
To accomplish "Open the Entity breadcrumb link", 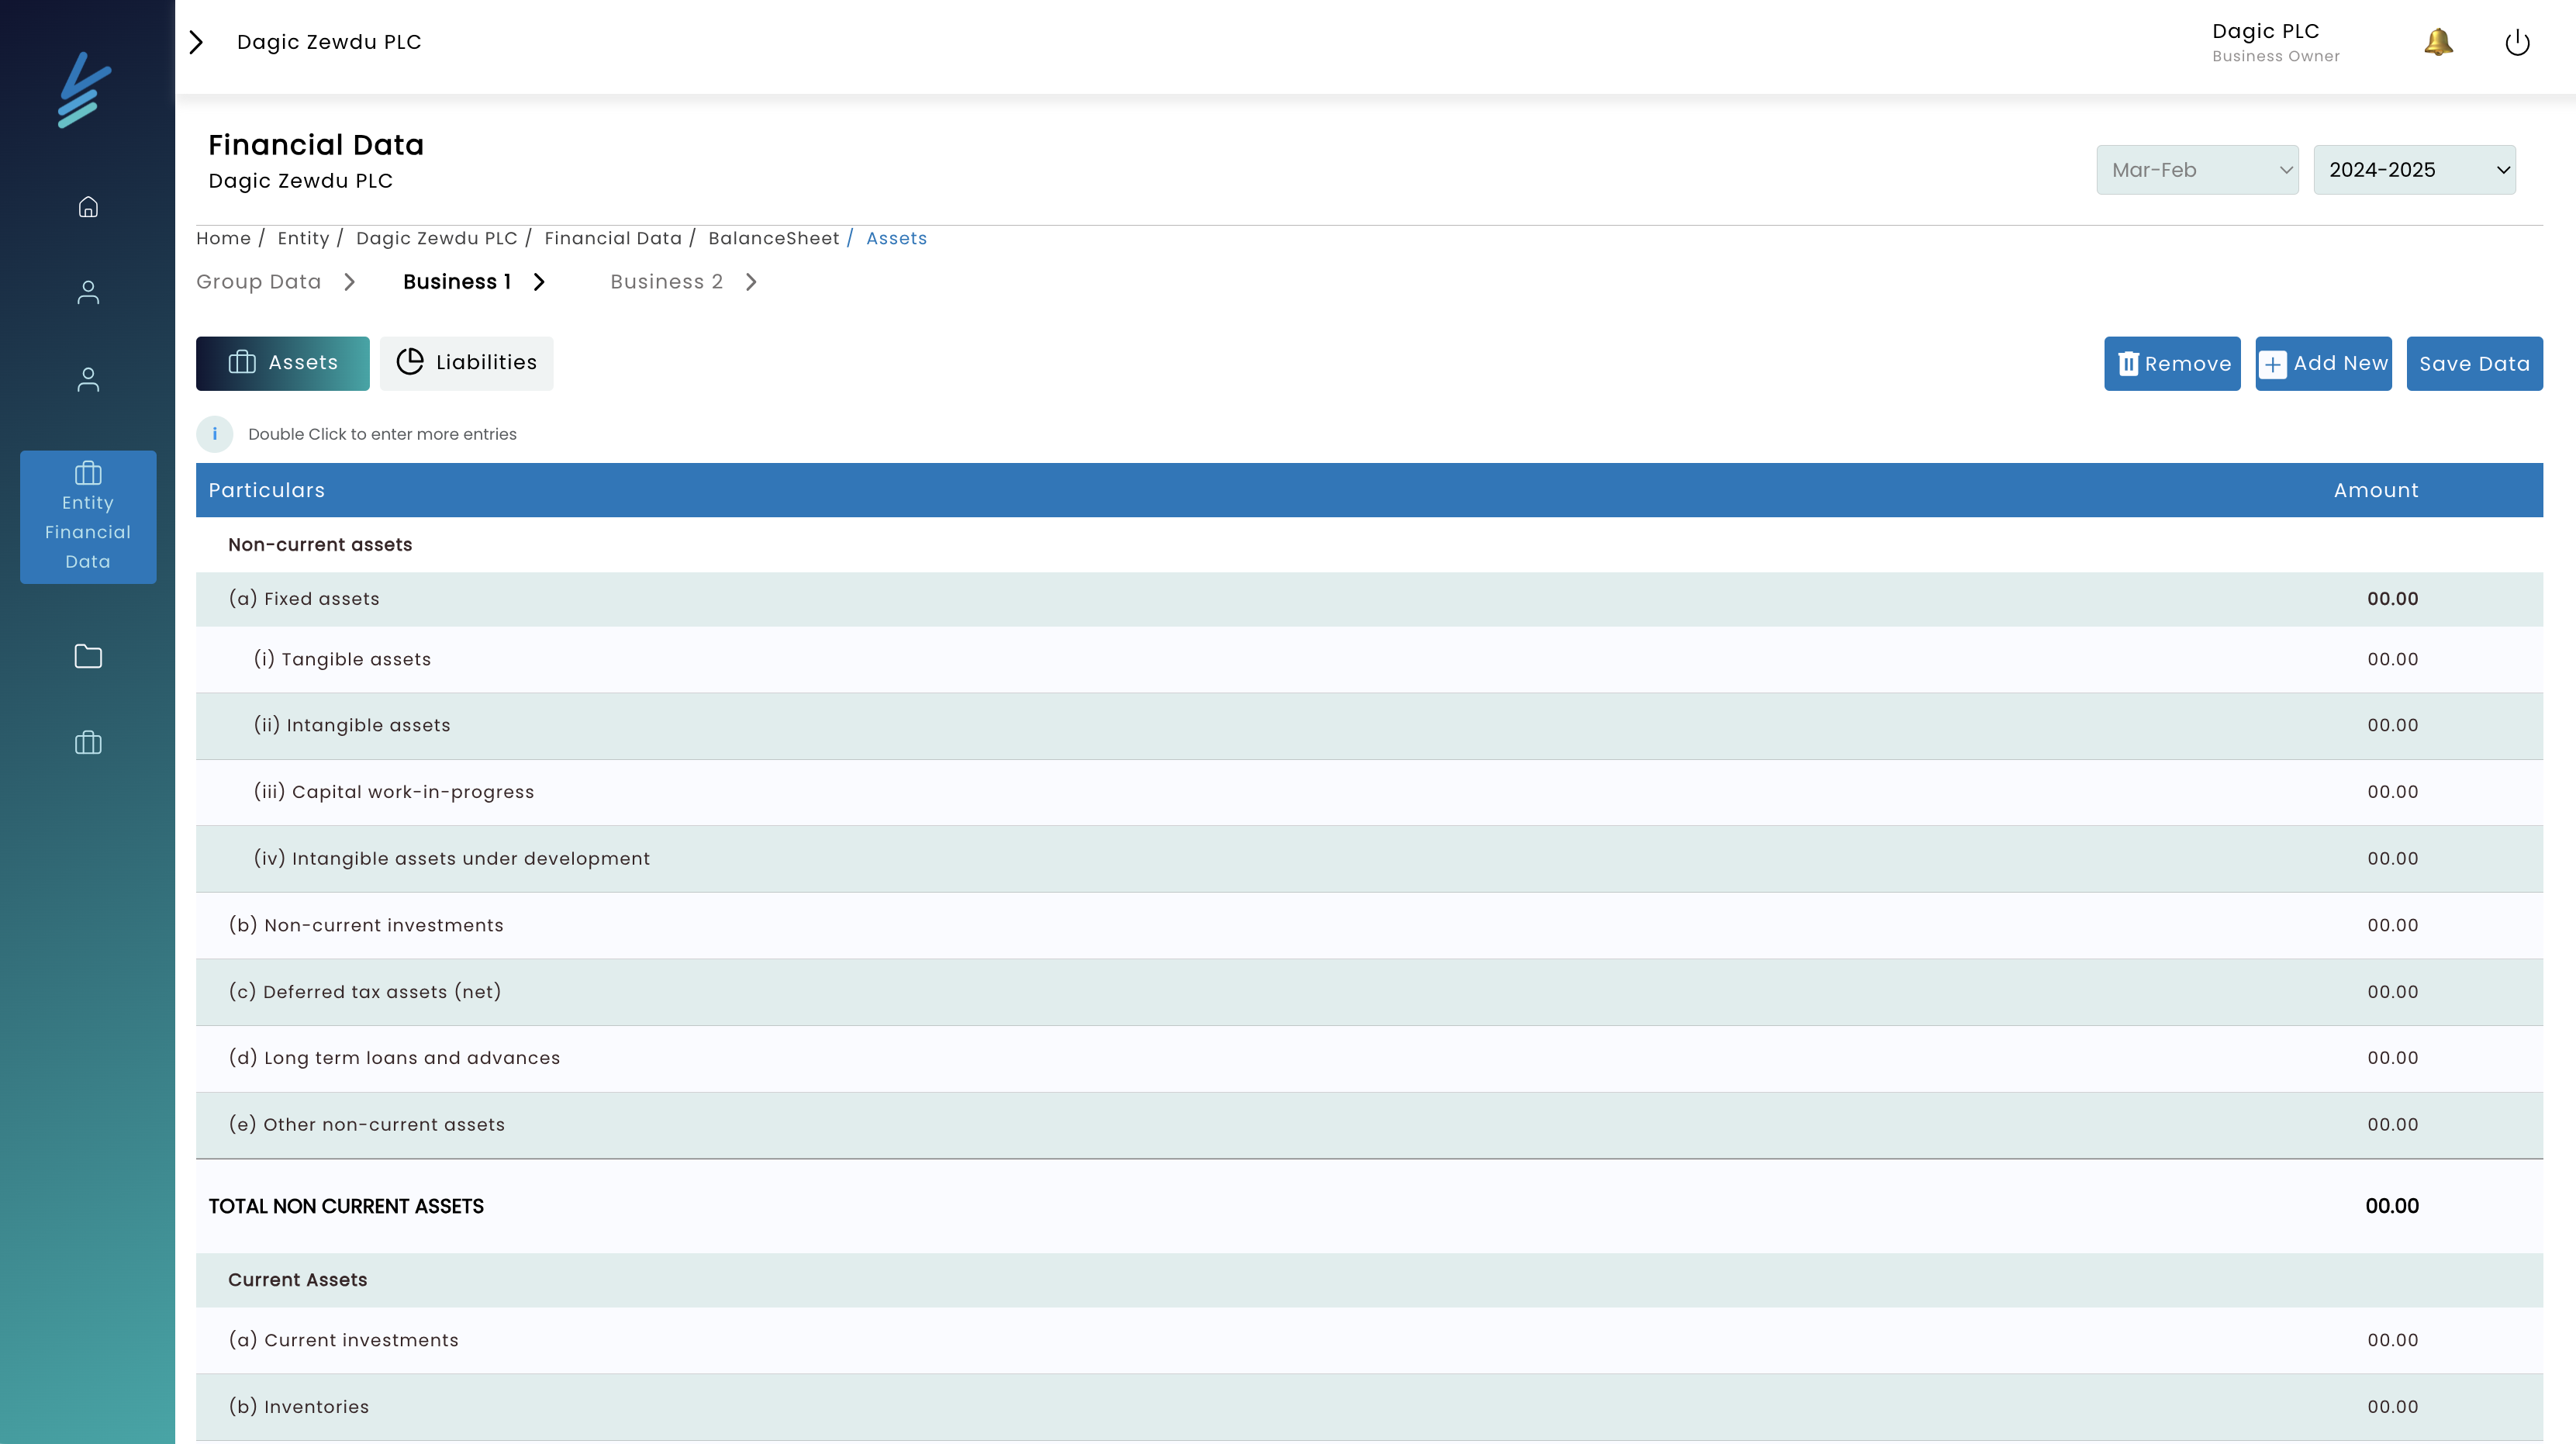I will tap(303, 238).
